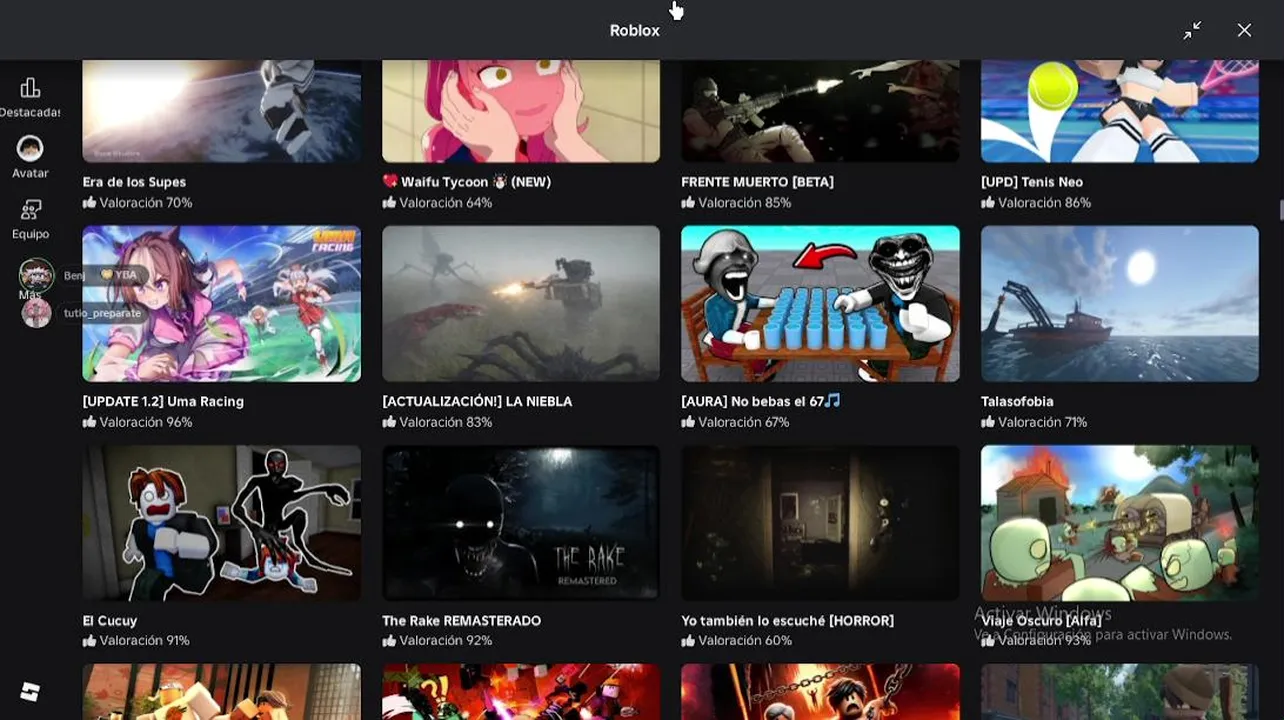Open the Uma Racing game thumbnail

coord(222,303)
